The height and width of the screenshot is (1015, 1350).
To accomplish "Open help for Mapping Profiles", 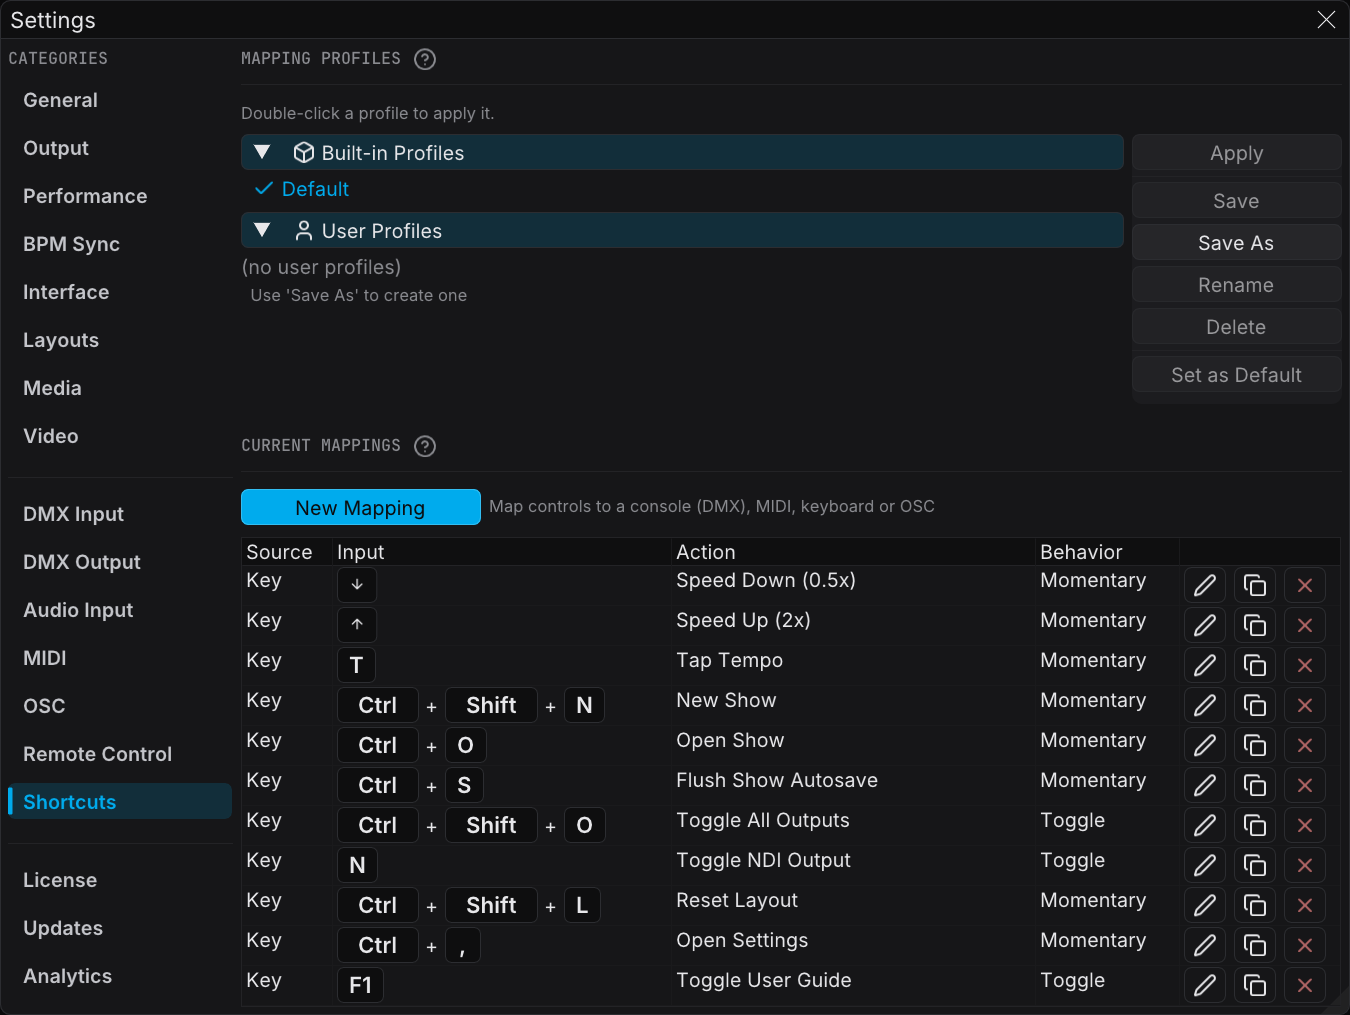I will [x=425, y=59].
